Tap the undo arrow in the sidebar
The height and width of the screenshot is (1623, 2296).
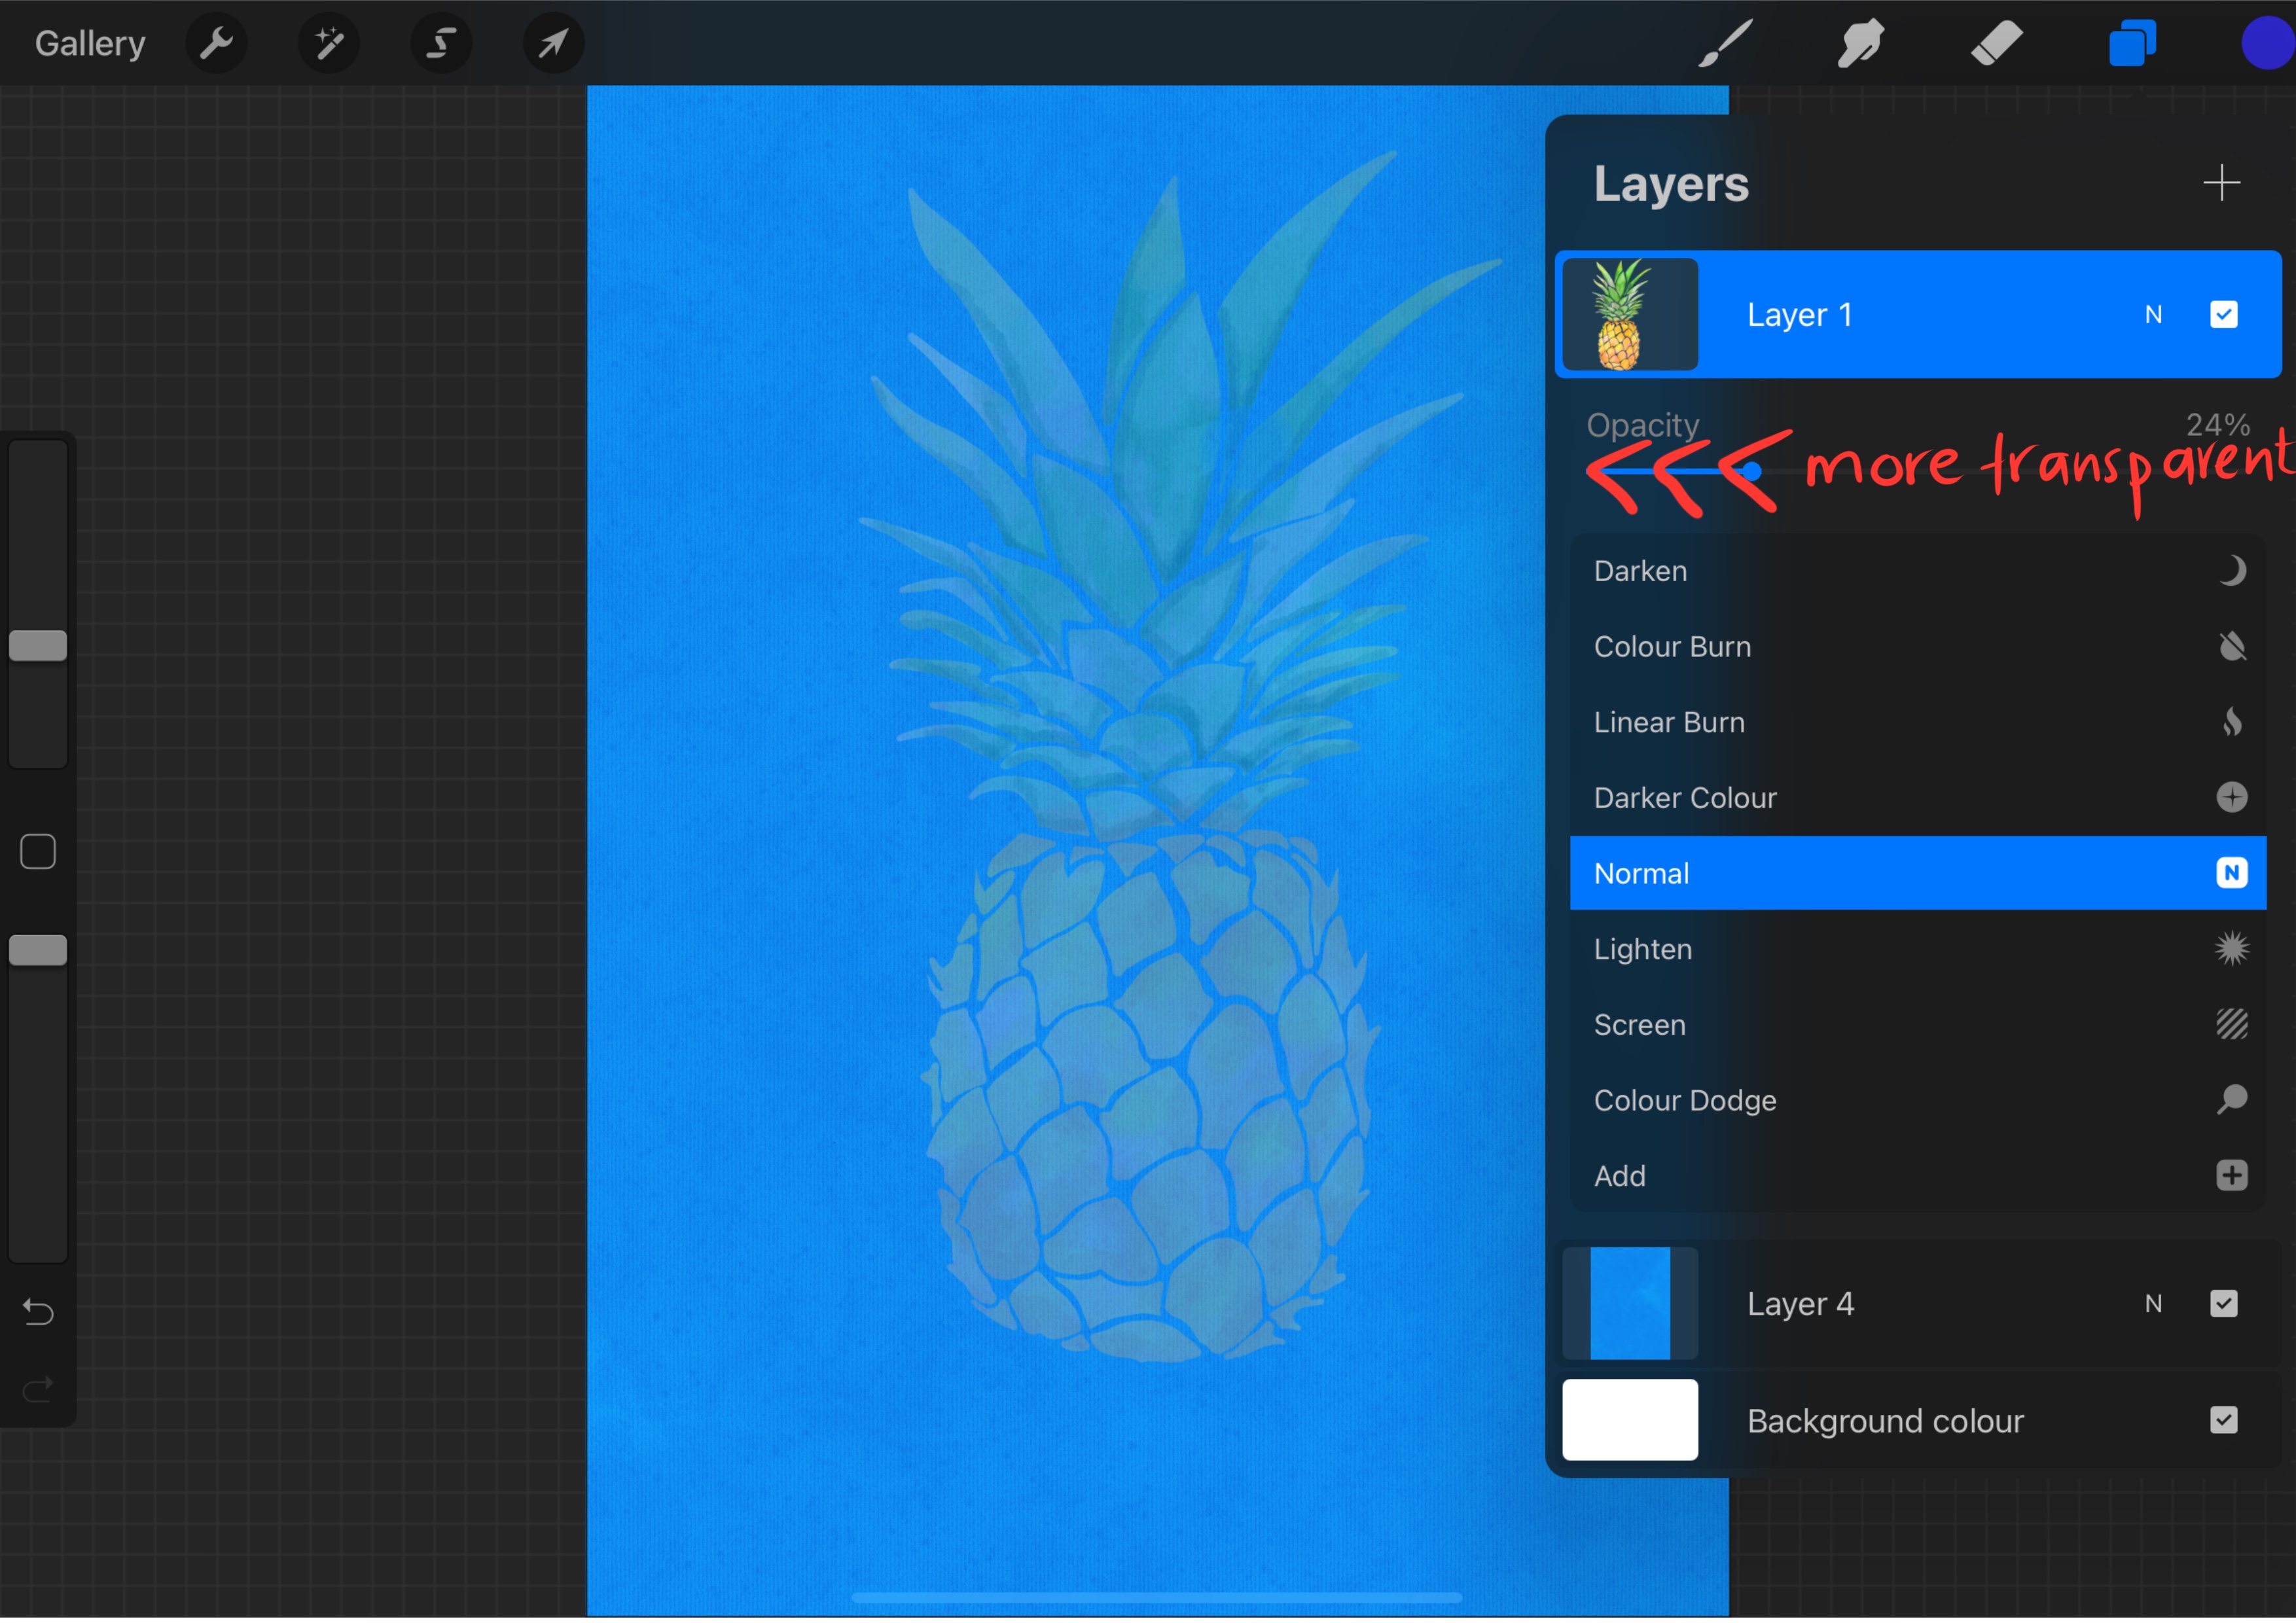[37, 1311]
